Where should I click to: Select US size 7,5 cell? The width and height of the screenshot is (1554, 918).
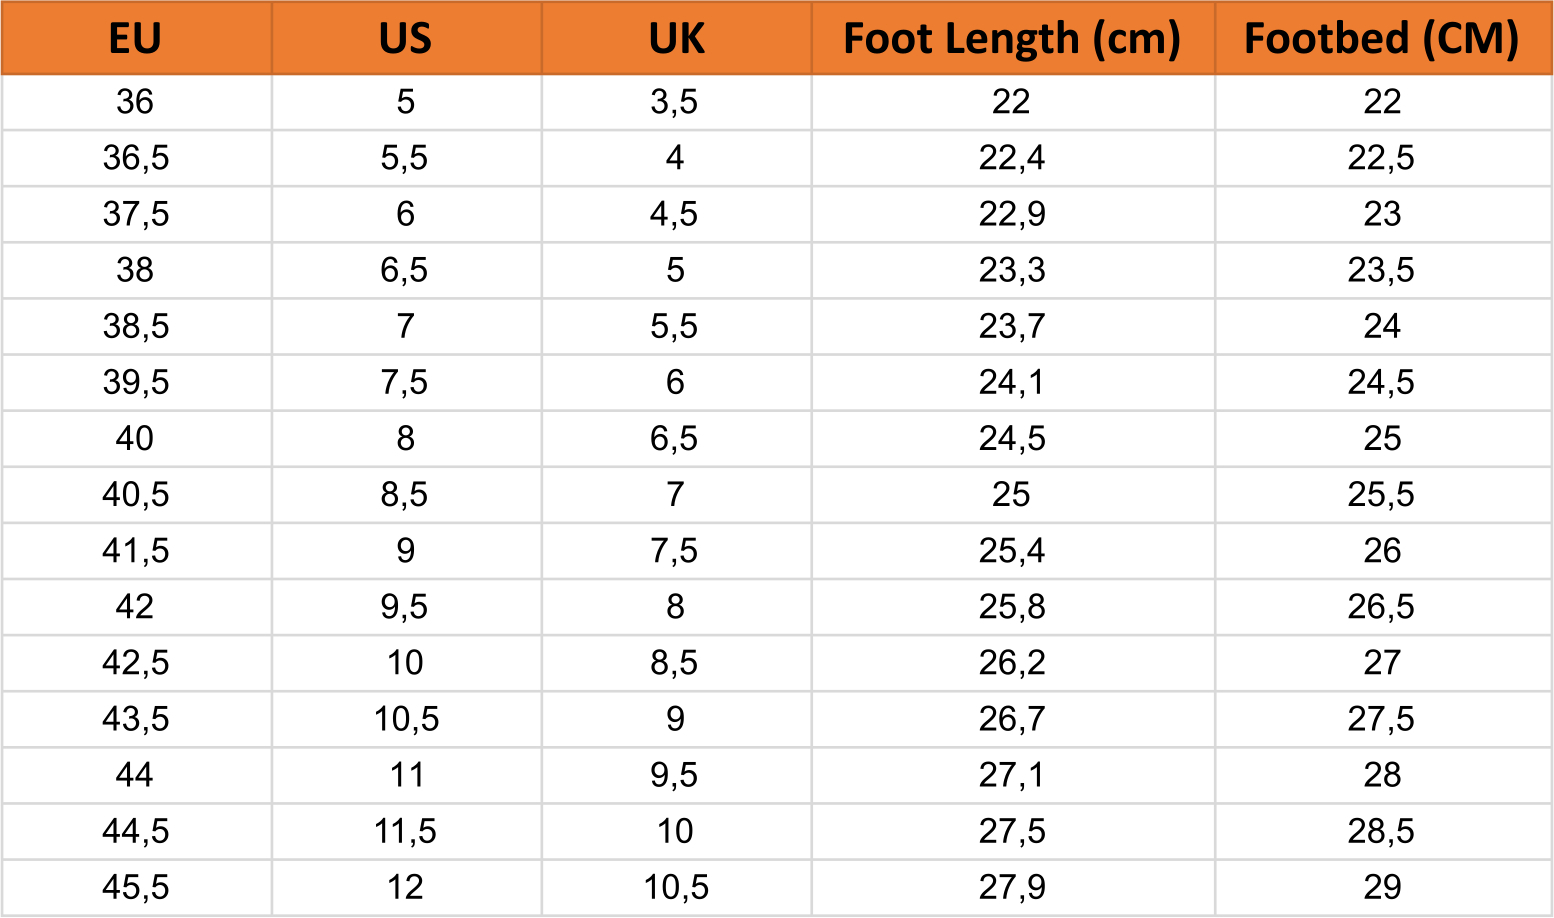(404, 382)
